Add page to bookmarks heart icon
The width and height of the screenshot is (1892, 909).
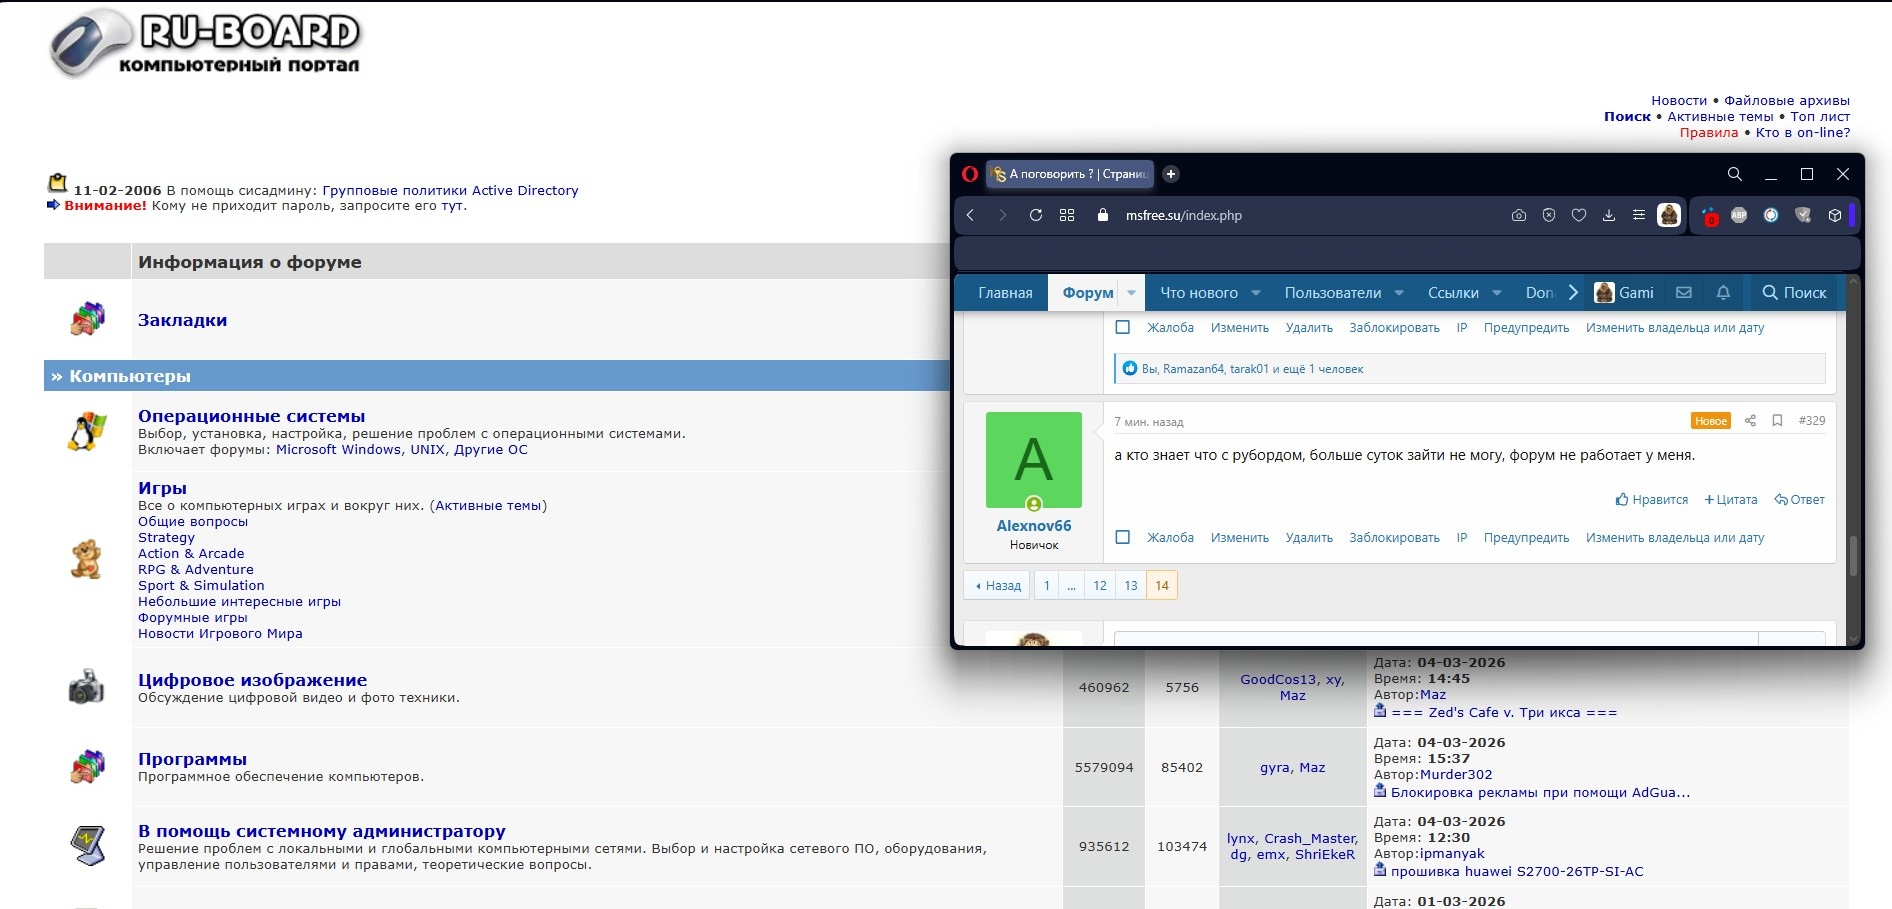click(1579, 215)
